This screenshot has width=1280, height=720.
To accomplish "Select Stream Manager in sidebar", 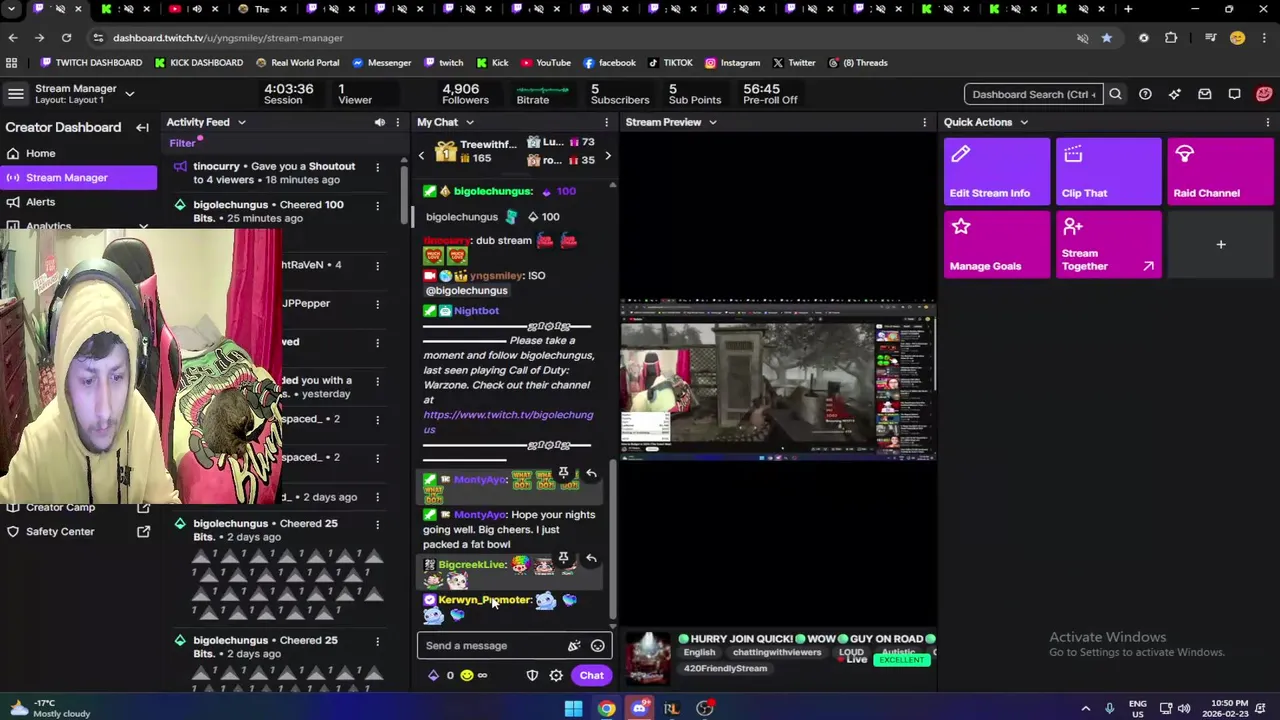I will (78, 177).
